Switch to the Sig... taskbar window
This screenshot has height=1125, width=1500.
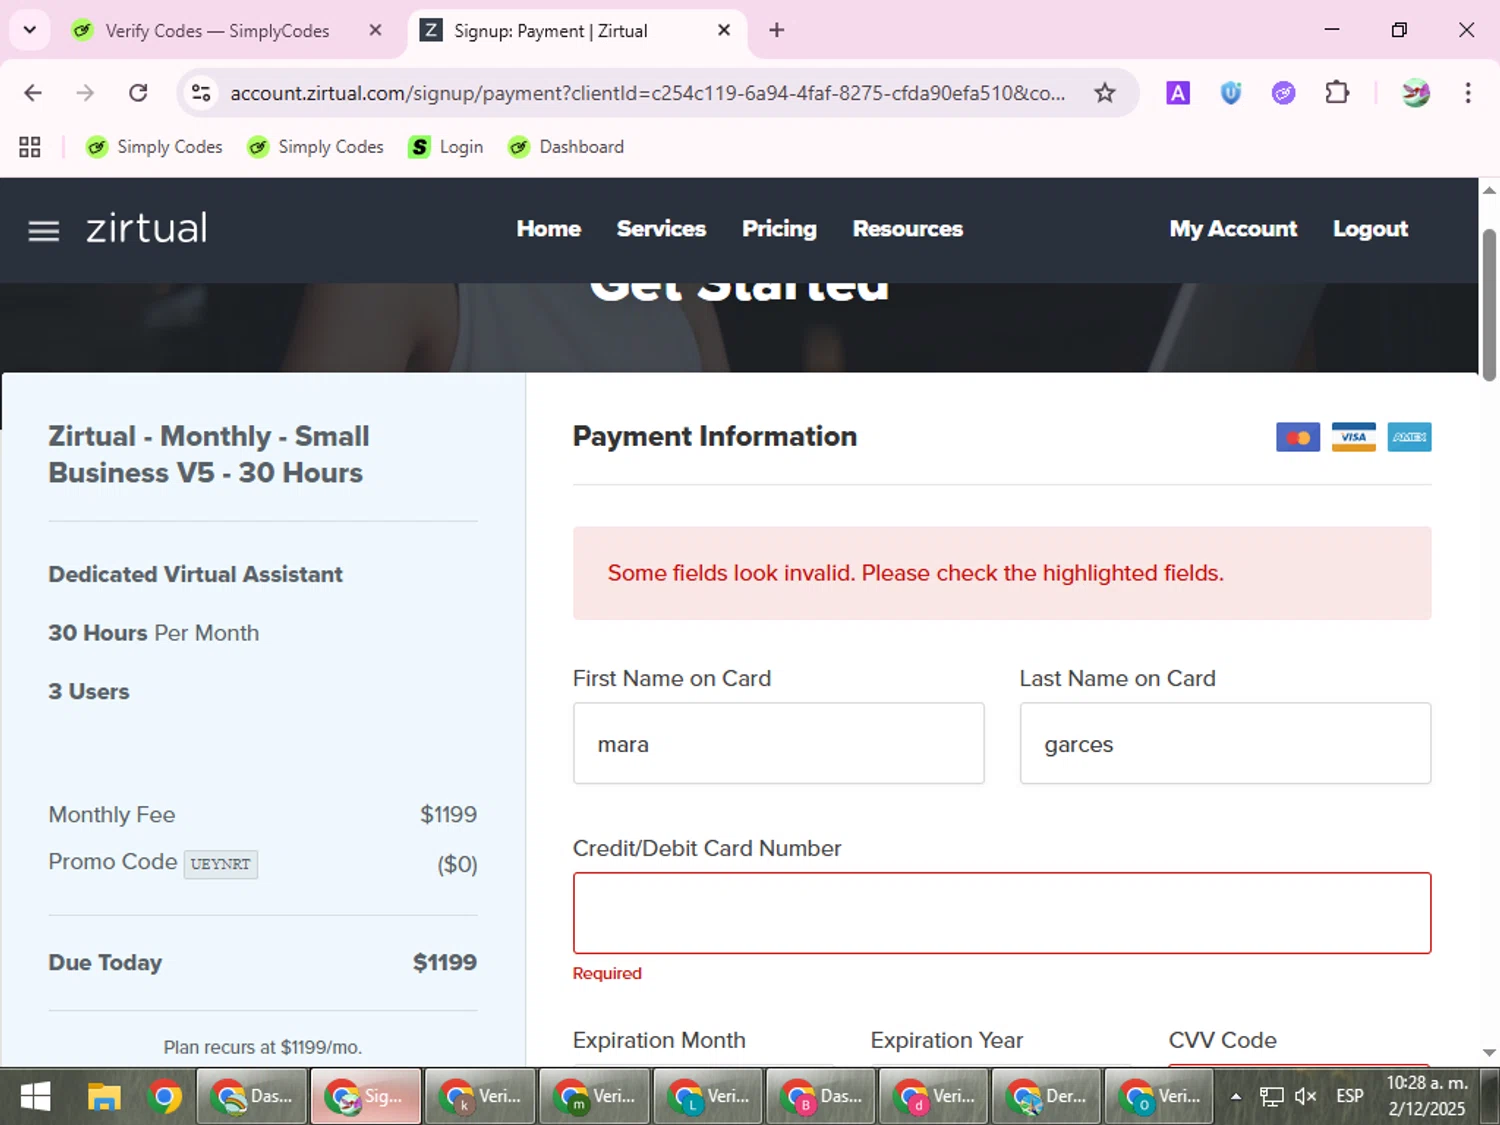(x=365, y=1097)
